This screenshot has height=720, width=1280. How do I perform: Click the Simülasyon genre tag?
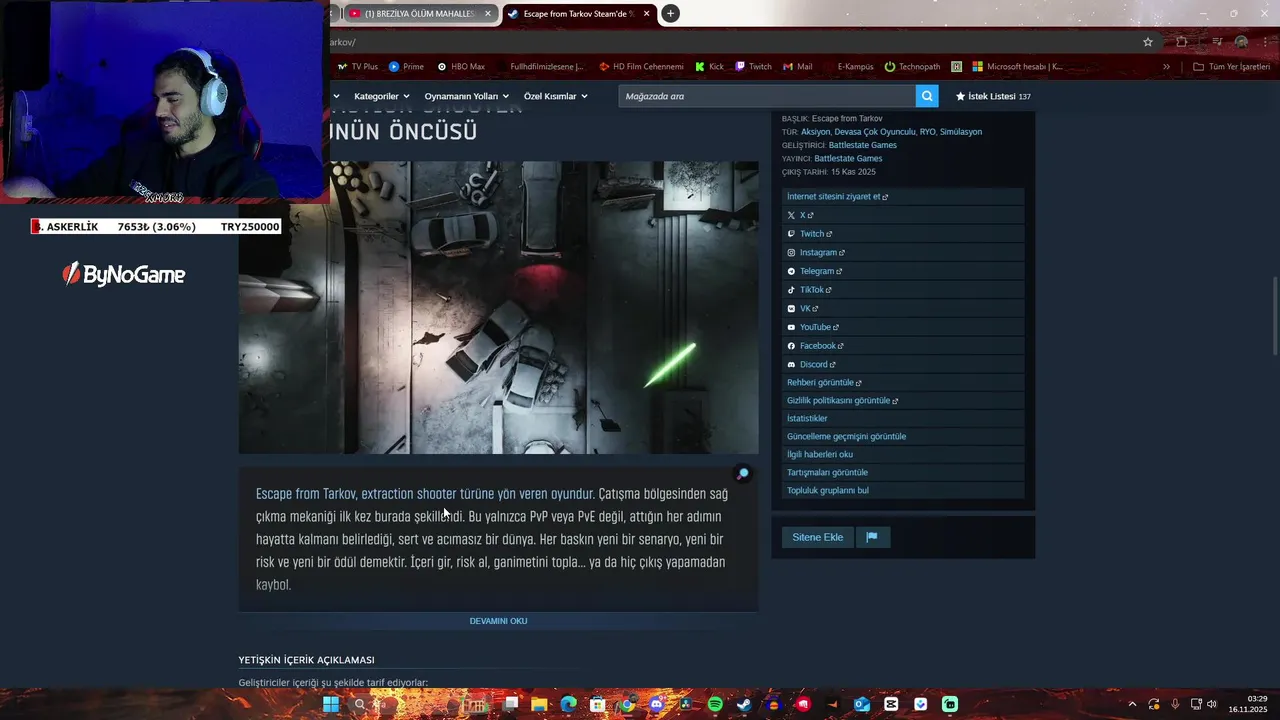(x=961, y=132)
